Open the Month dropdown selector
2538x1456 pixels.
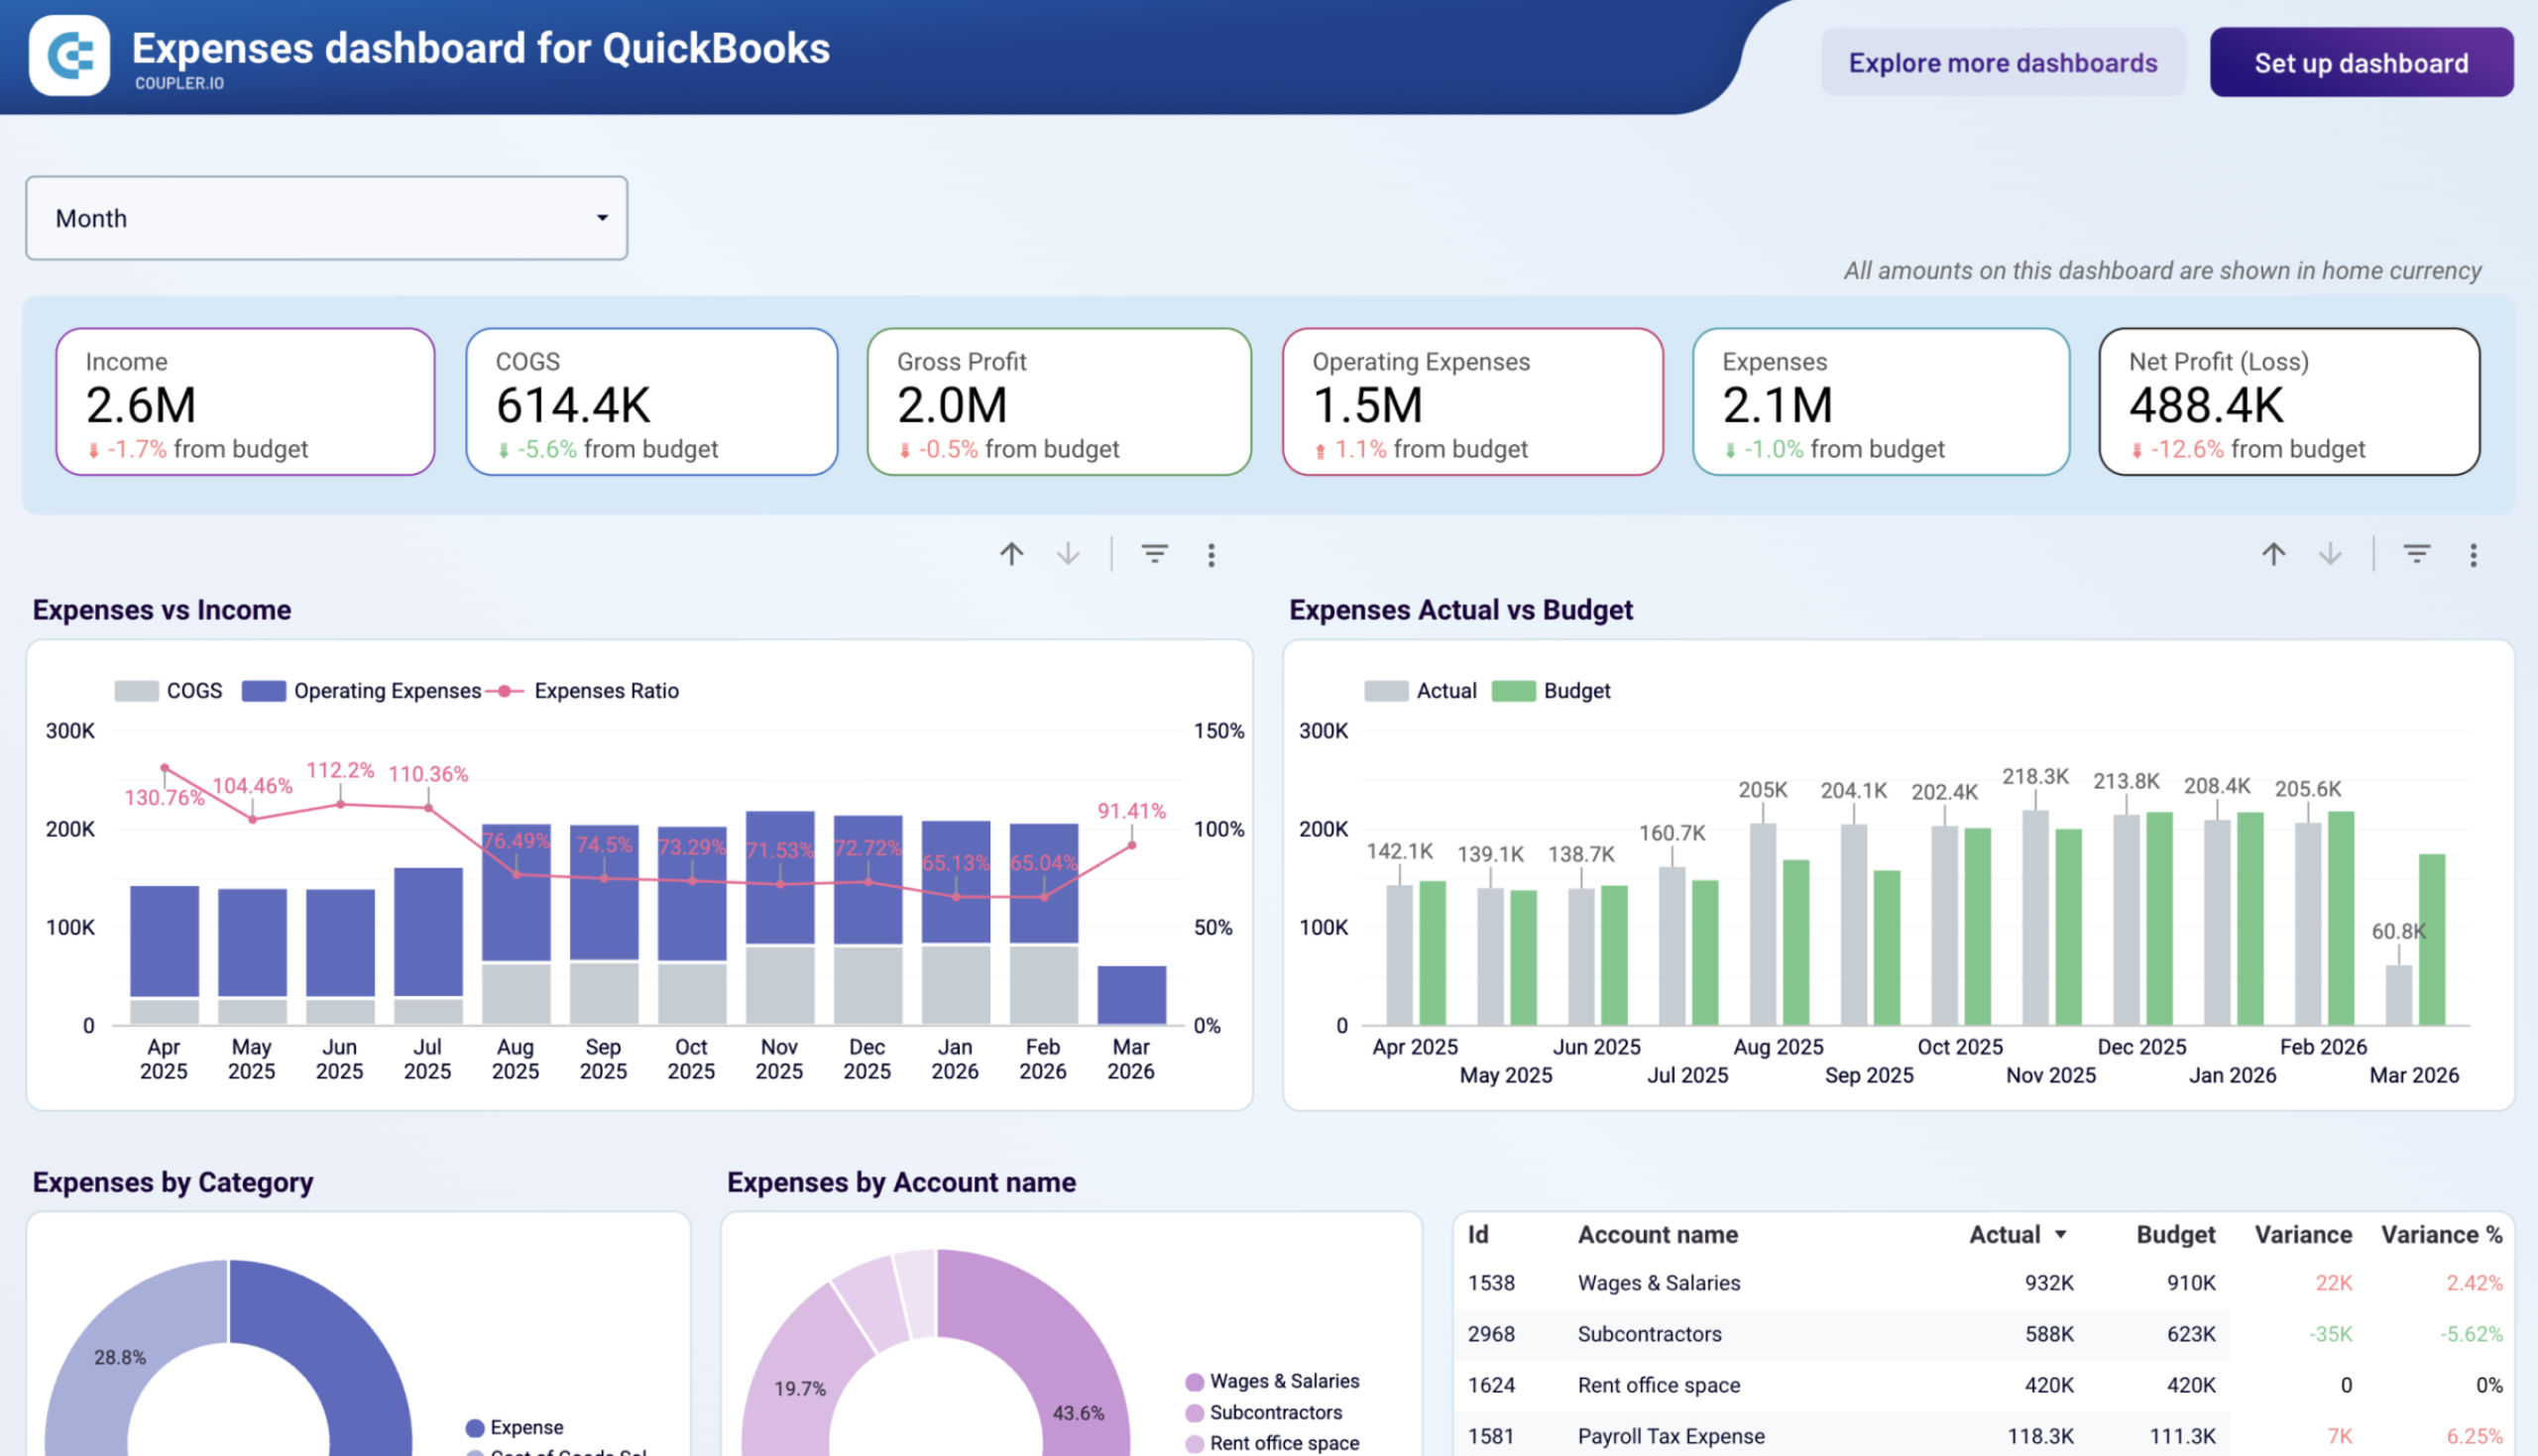click(x=327, y=218)
